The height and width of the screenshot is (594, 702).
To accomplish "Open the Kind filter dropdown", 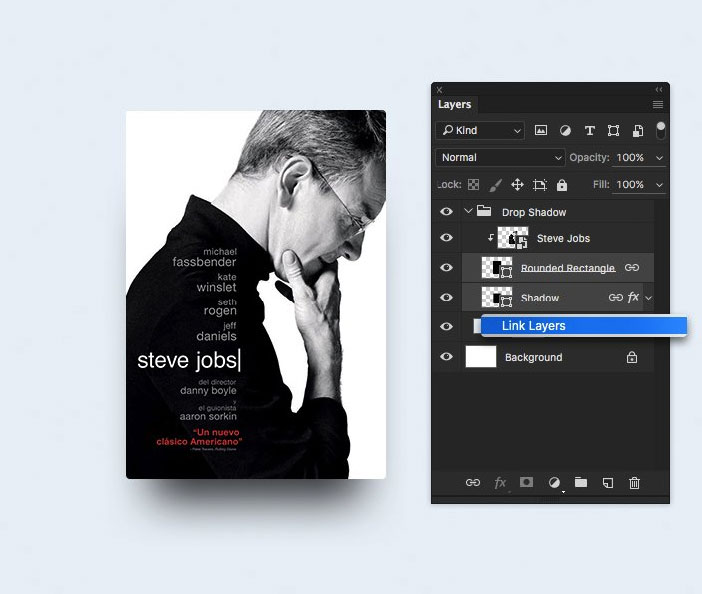I will pyautogui.click(x=480, y=130).
